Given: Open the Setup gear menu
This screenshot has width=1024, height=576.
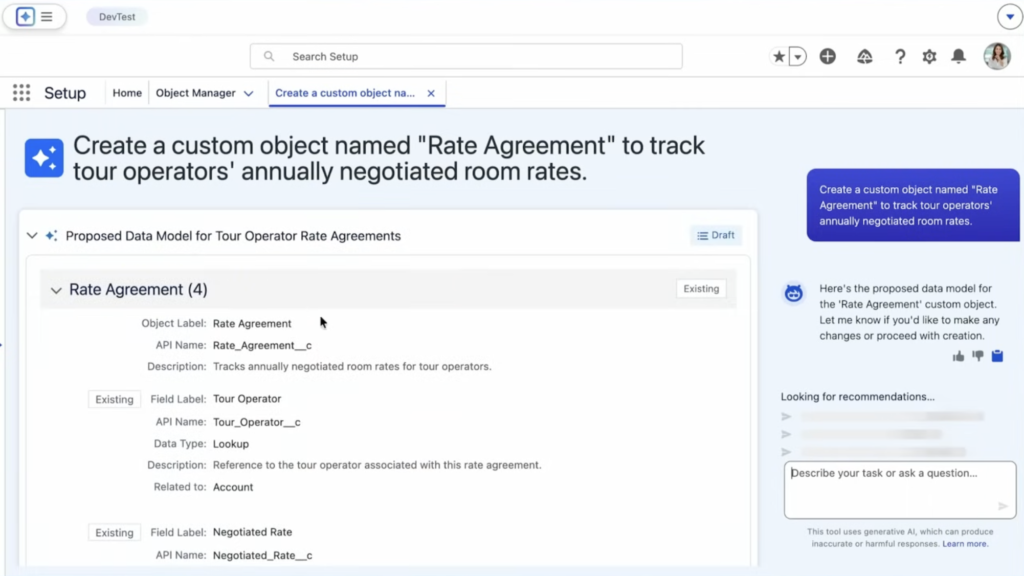Looking at the screenshot, I should [929, 57].
